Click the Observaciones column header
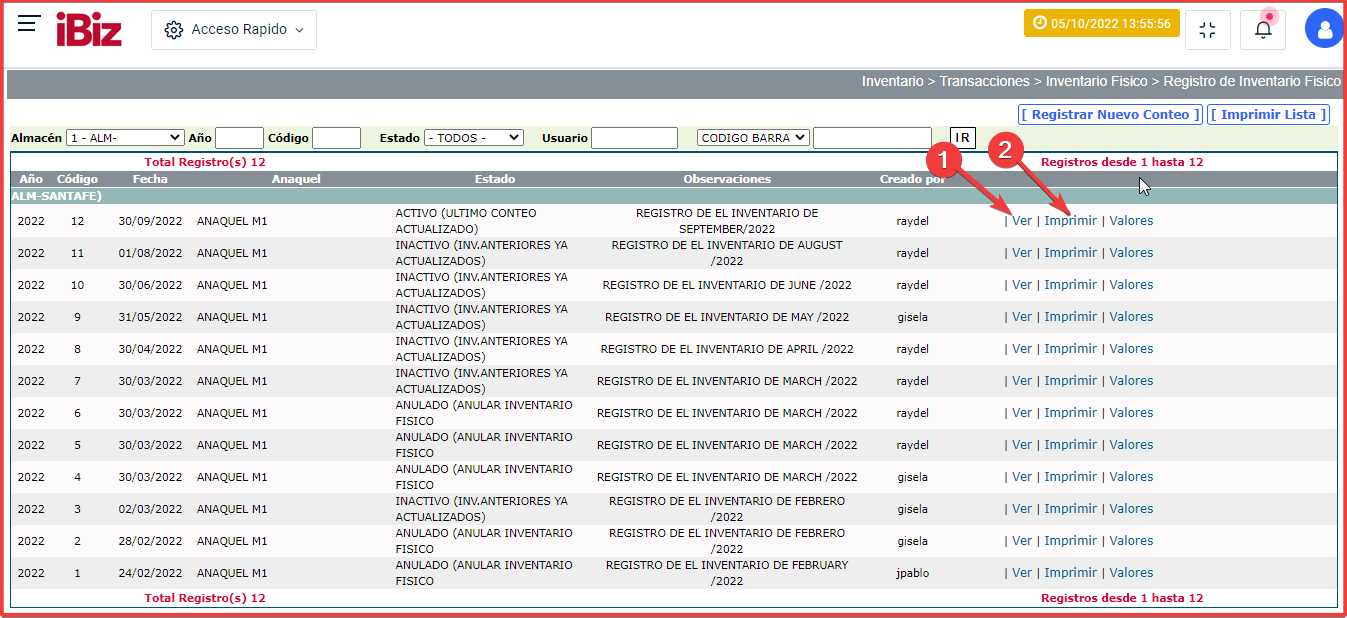The height and width of the screenshot is (618, 1347). [x=727, y=179]
